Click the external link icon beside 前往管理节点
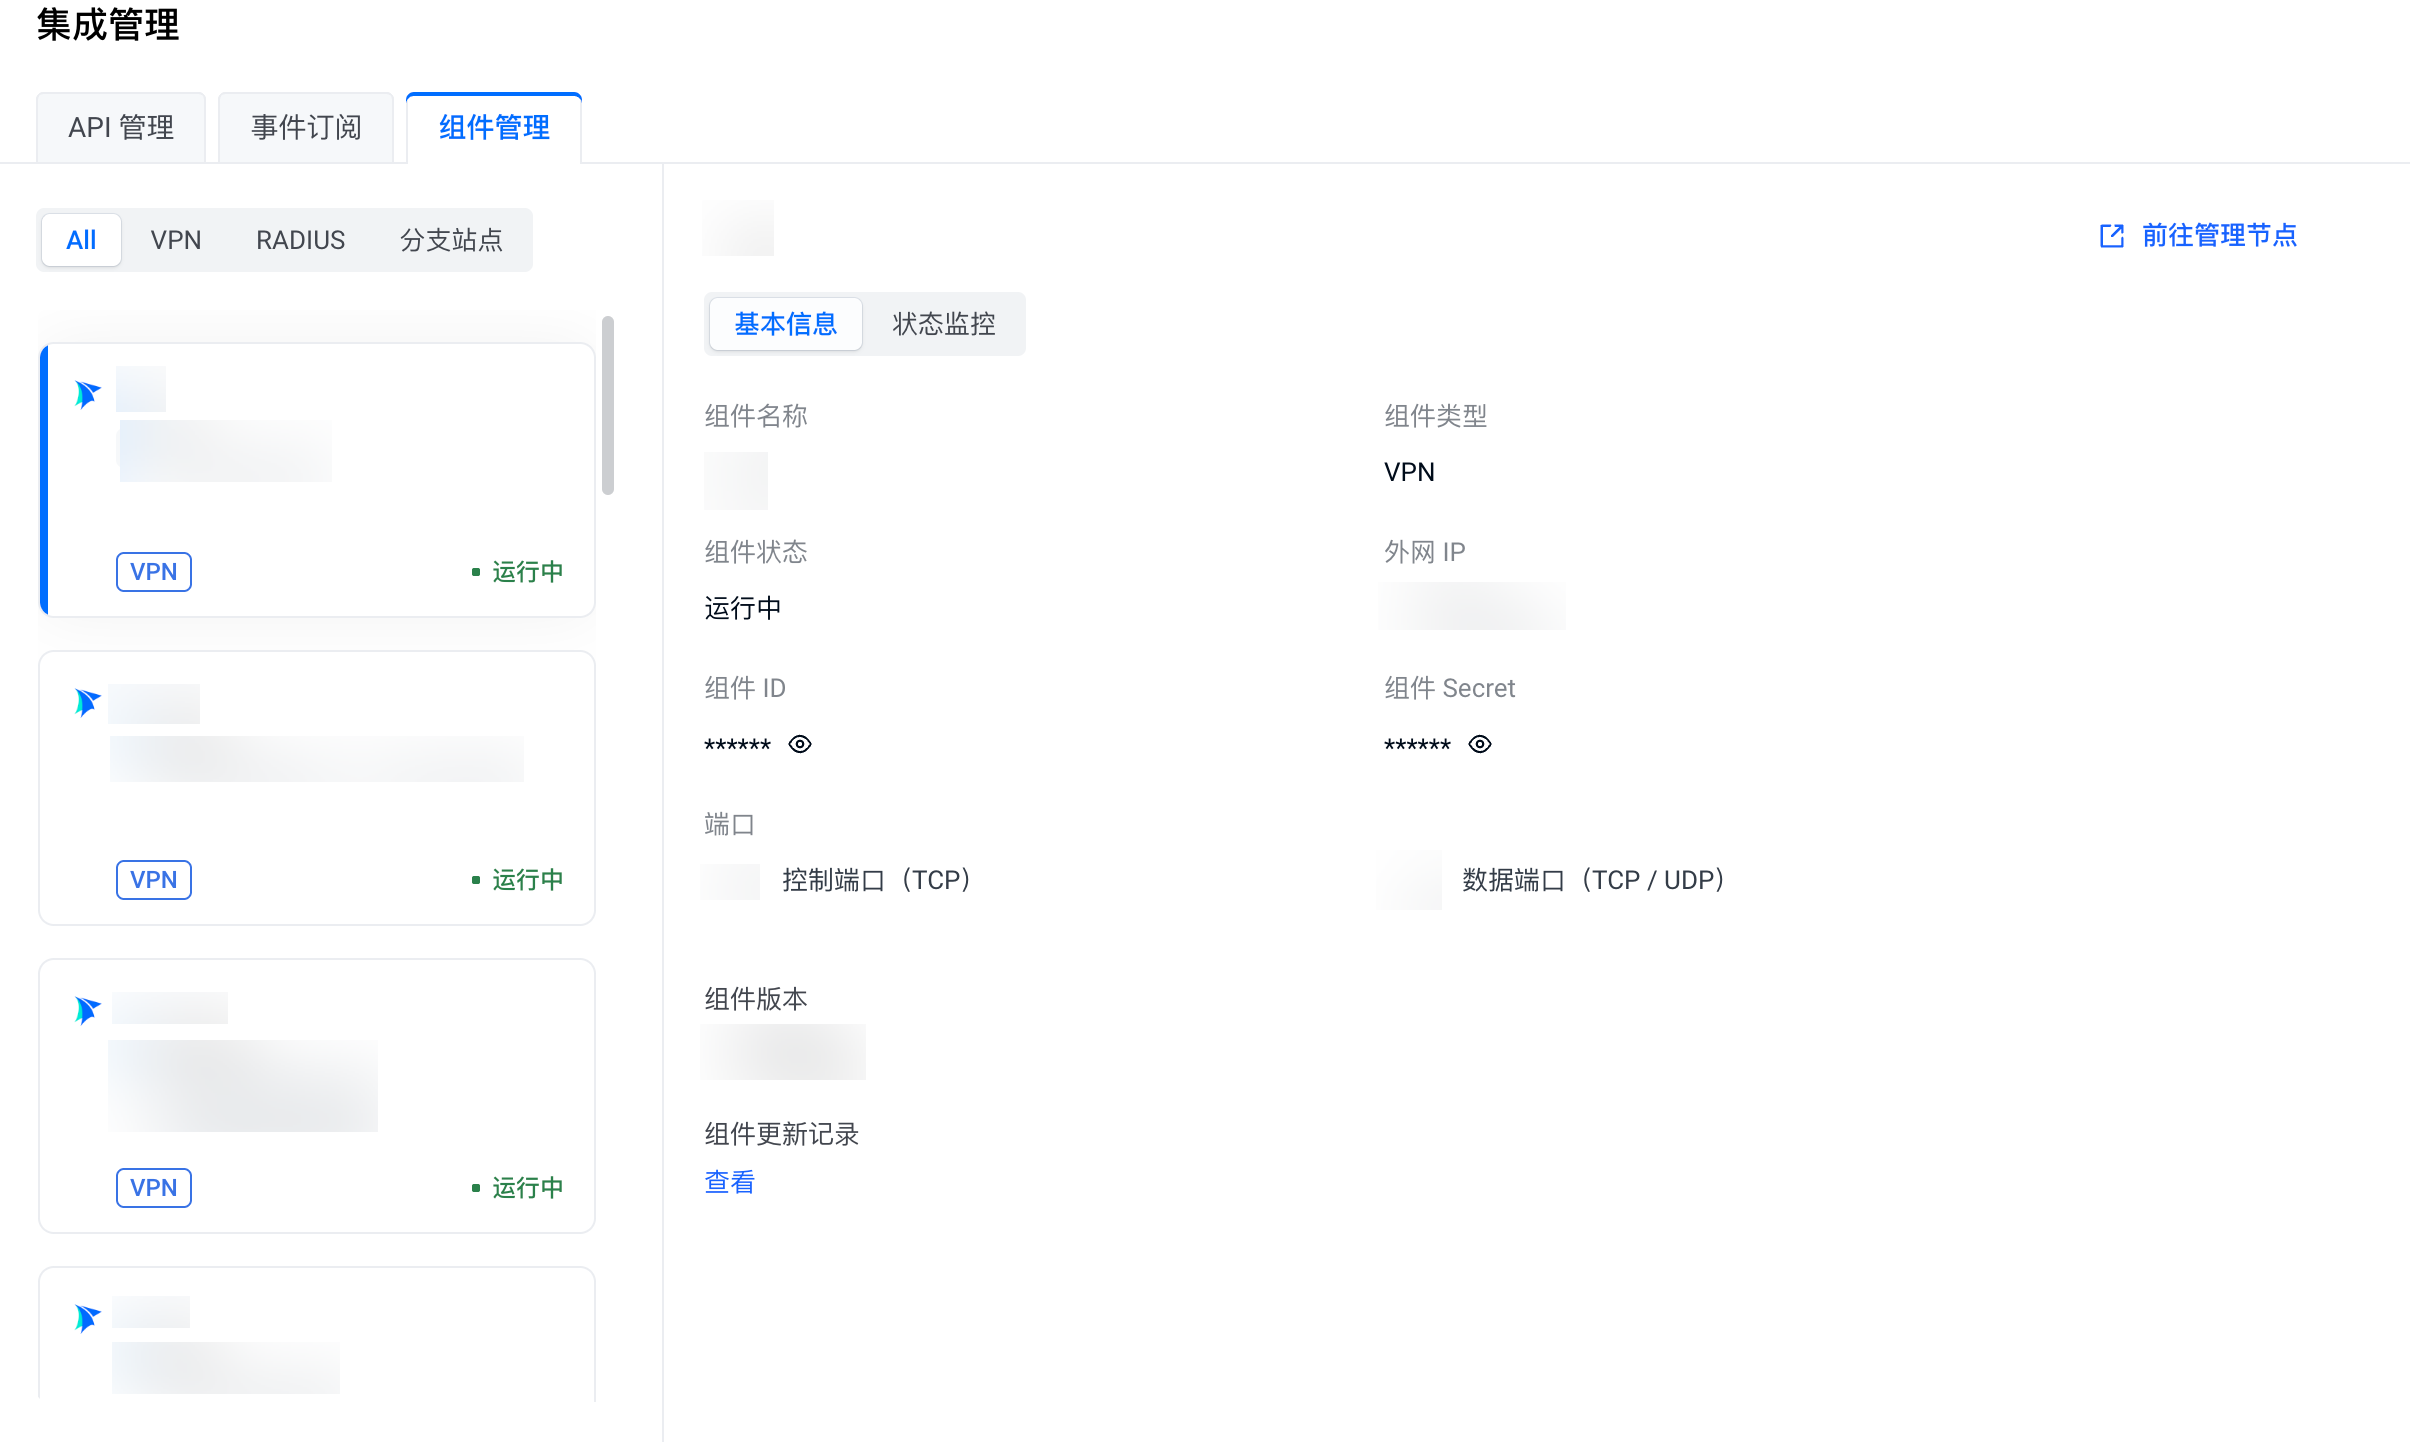Image resolution: width=2410 pixels, height=1446 pixels. click(x=2111, y=236)
